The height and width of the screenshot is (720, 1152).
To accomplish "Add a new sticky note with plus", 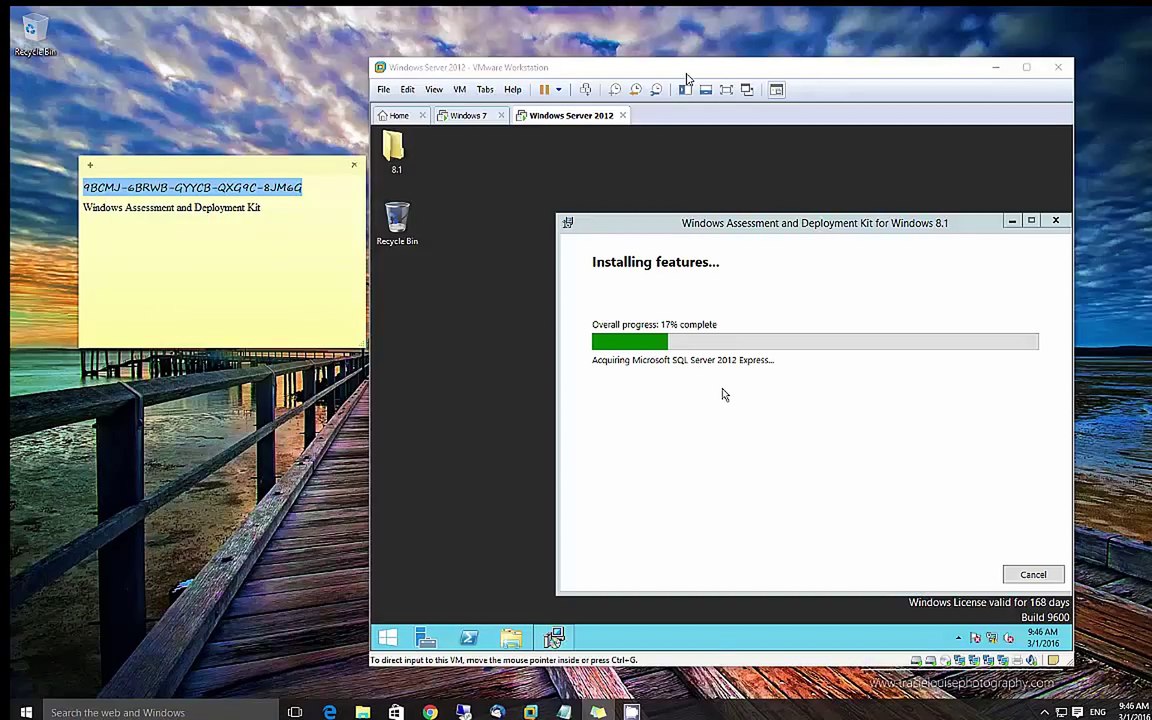I will [90, 165].
